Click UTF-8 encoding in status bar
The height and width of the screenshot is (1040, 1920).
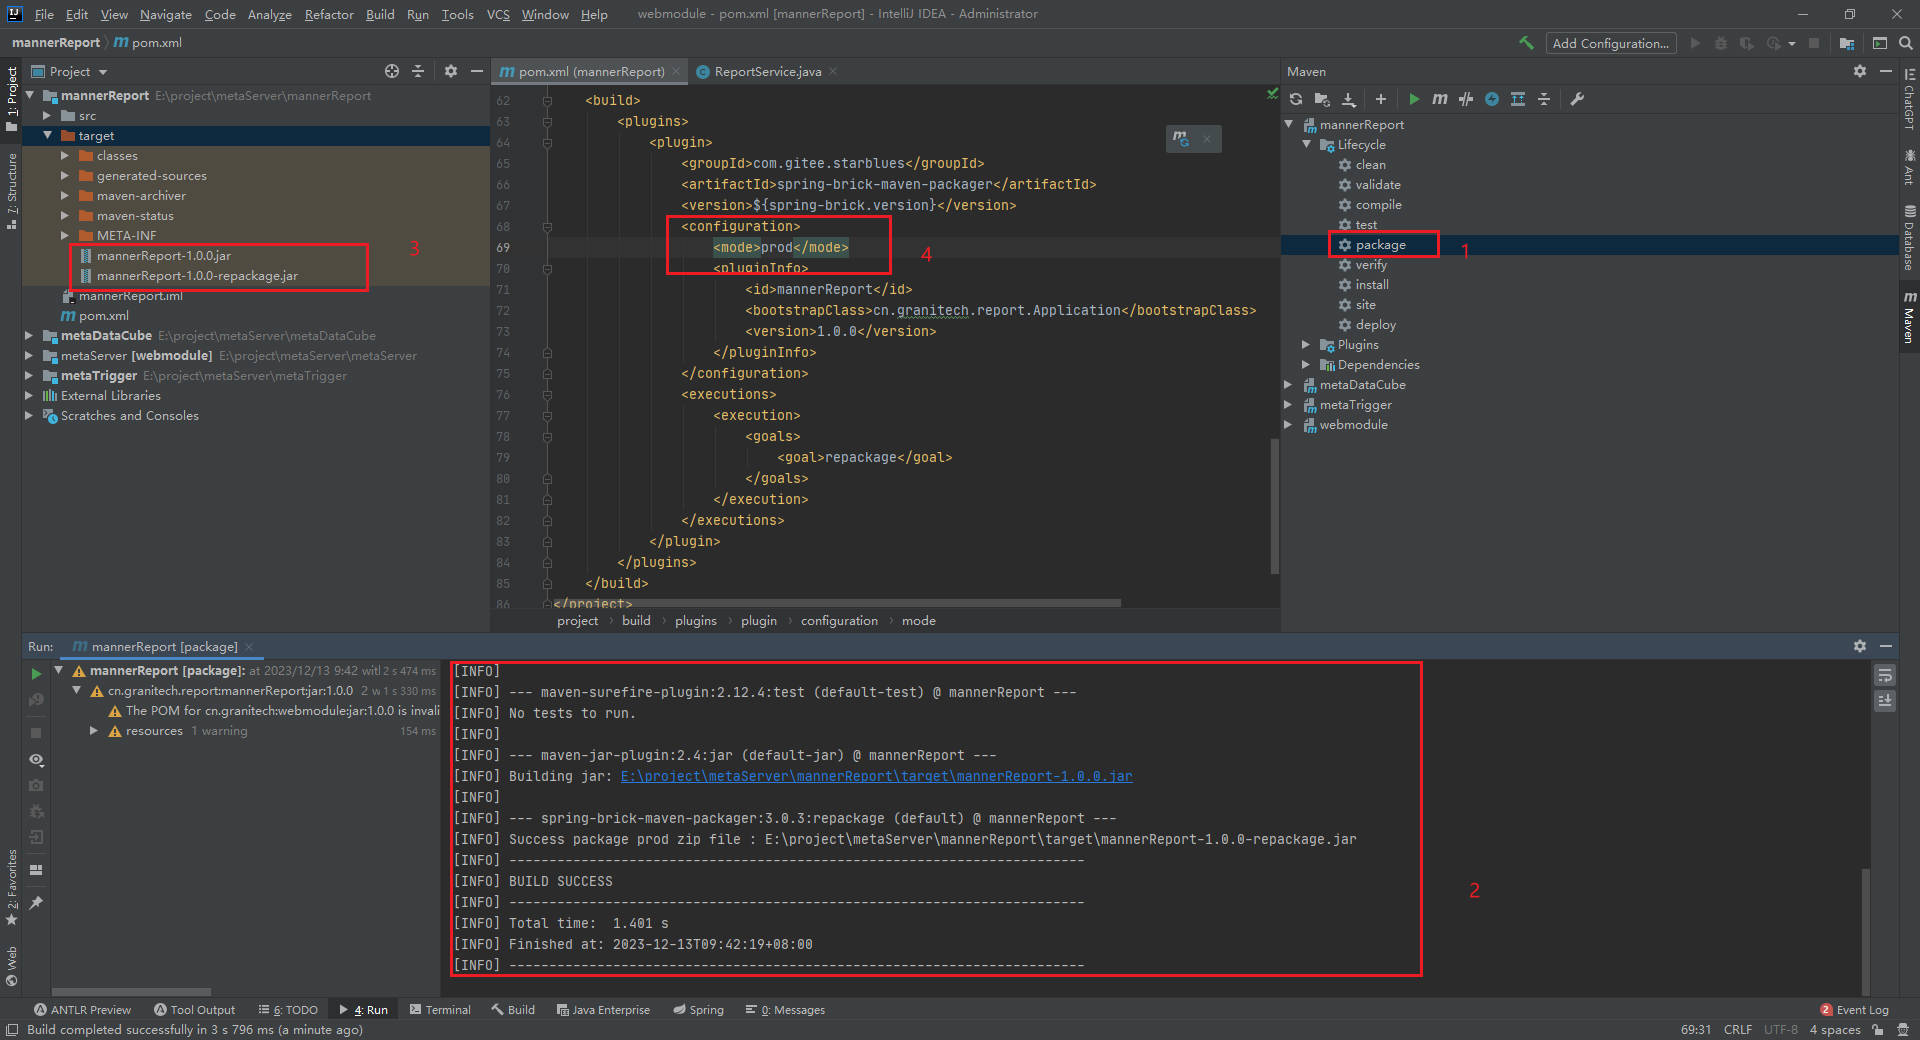coord(1781,1029)
